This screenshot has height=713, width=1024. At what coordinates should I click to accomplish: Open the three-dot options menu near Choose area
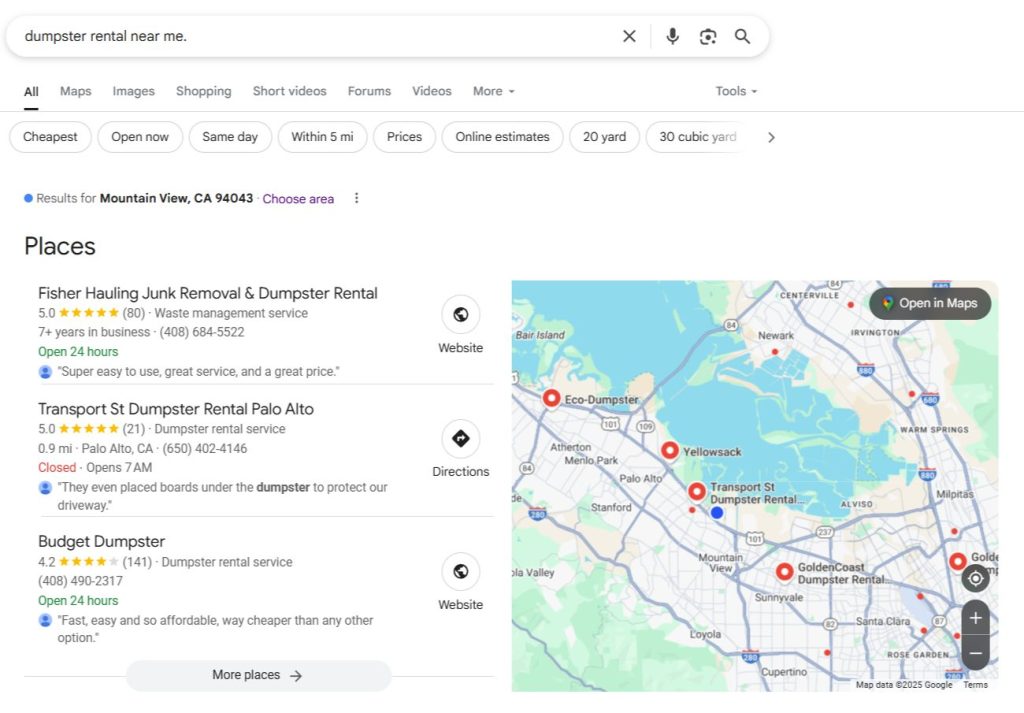356,198
